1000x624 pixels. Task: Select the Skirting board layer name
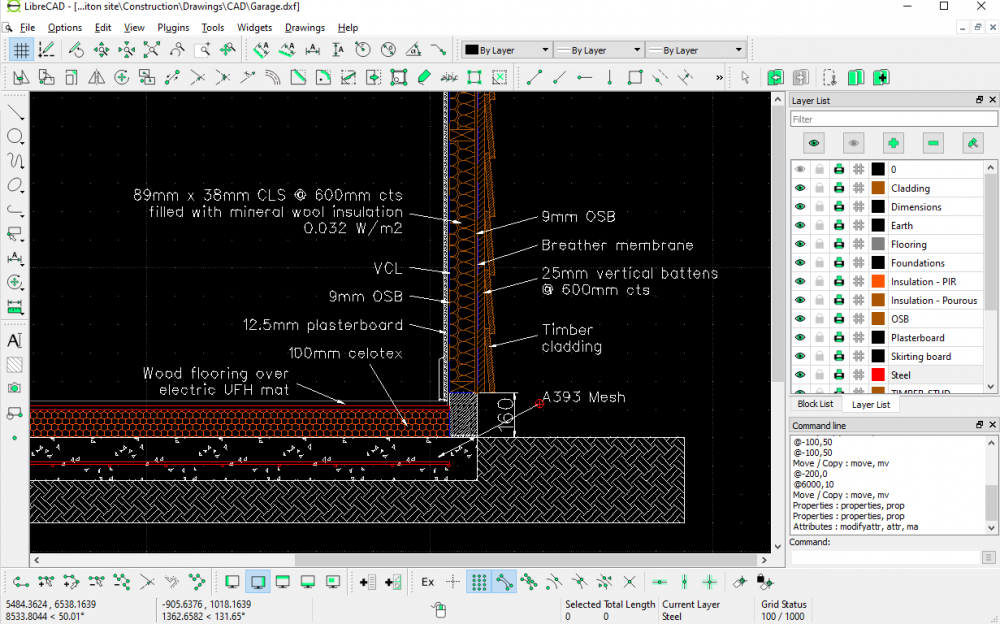pos(921,357)
